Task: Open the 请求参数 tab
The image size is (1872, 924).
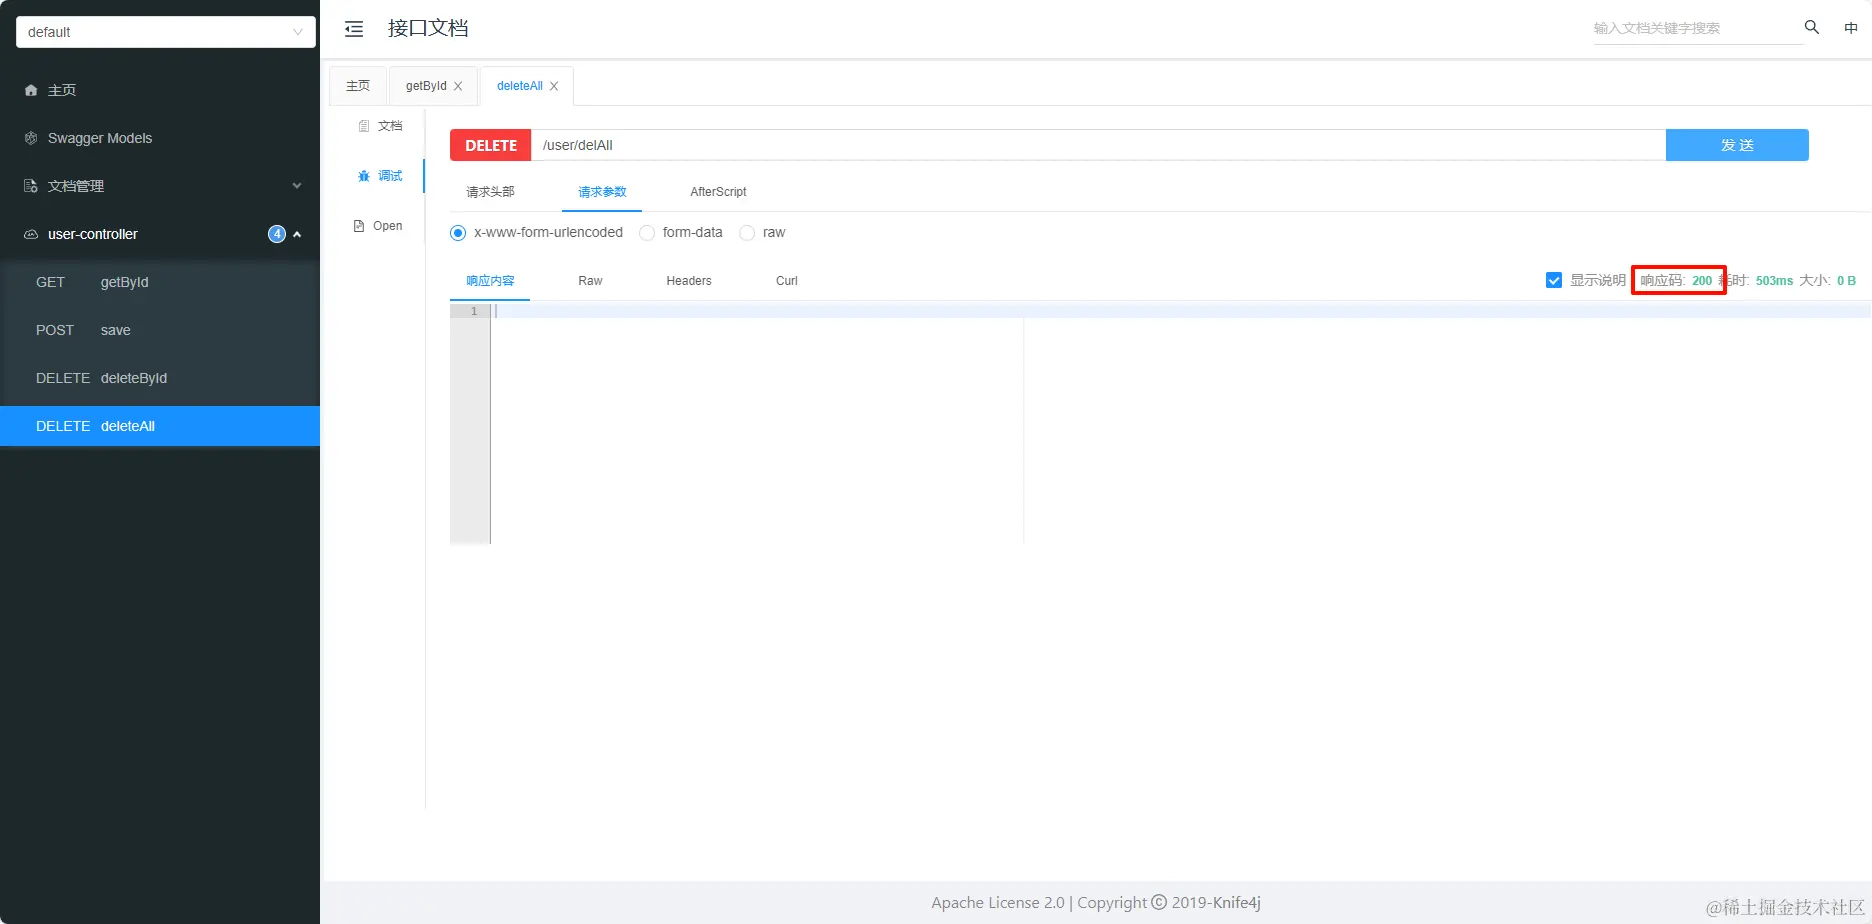Action: [x=602, y=192]
